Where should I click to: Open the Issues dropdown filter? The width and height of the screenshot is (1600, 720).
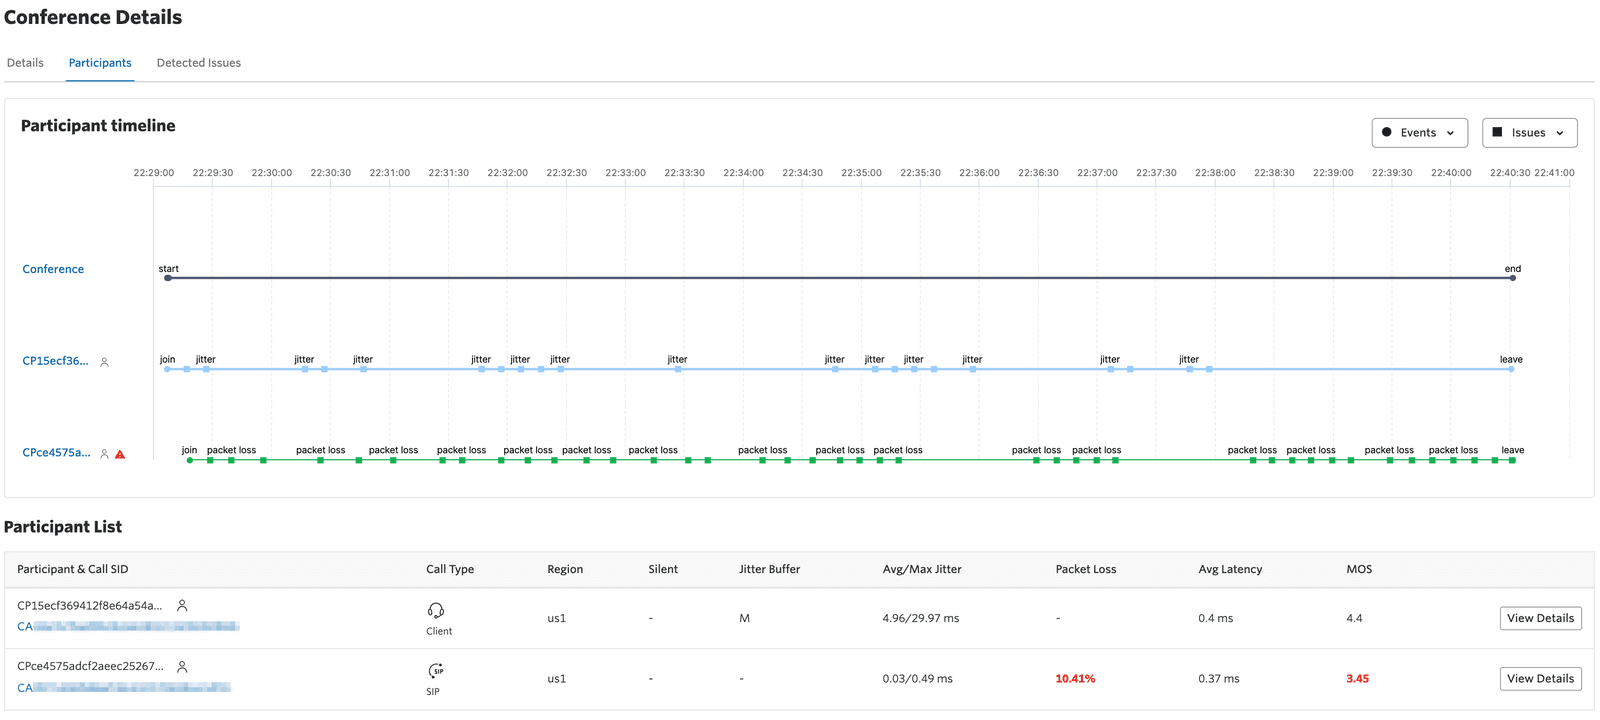[x=1529, y=133]
